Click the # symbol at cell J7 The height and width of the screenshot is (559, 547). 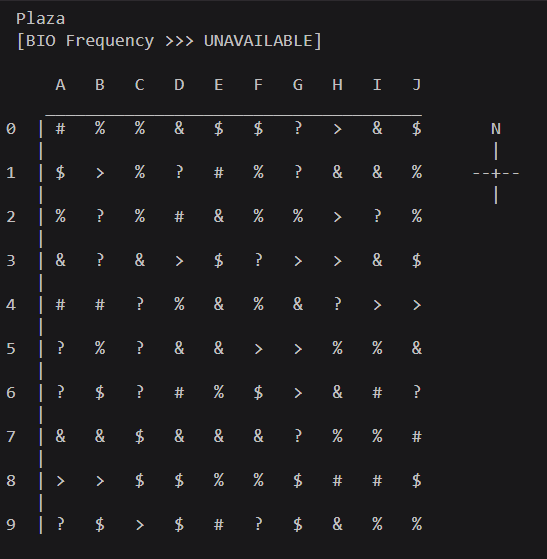coord(416,437)
